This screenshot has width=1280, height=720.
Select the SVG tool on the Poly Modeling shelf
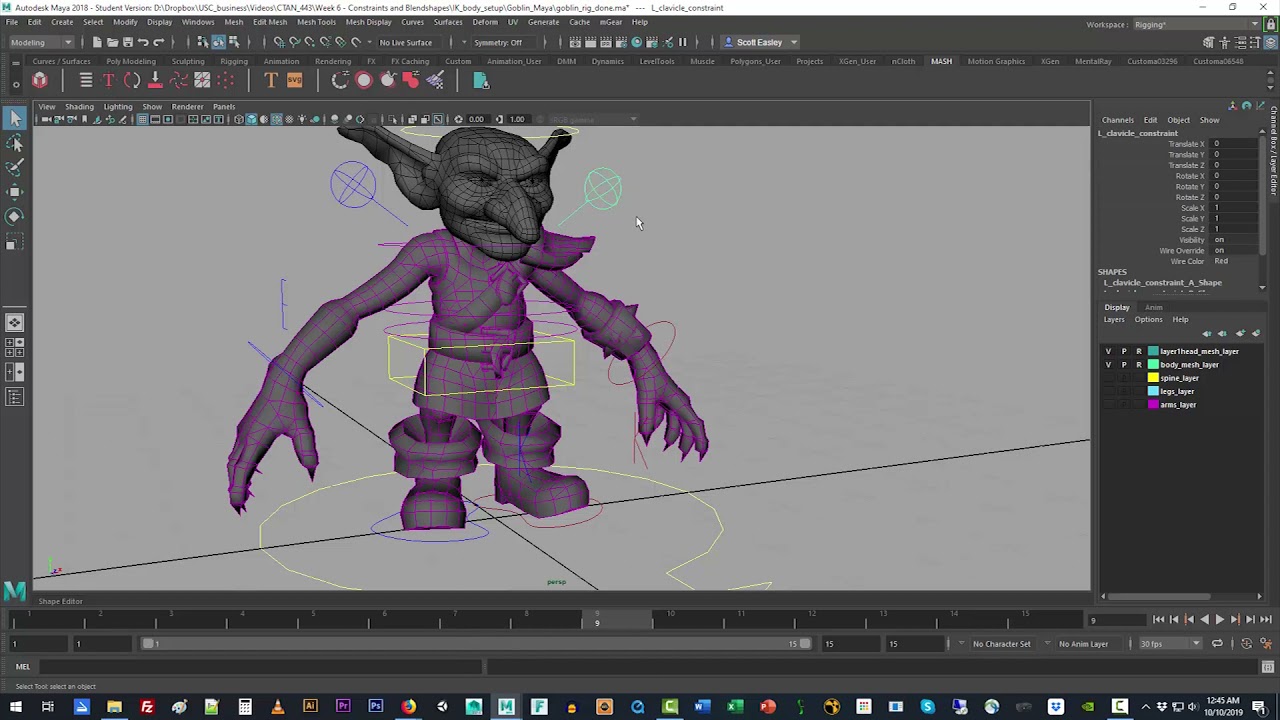click(295, 81)
